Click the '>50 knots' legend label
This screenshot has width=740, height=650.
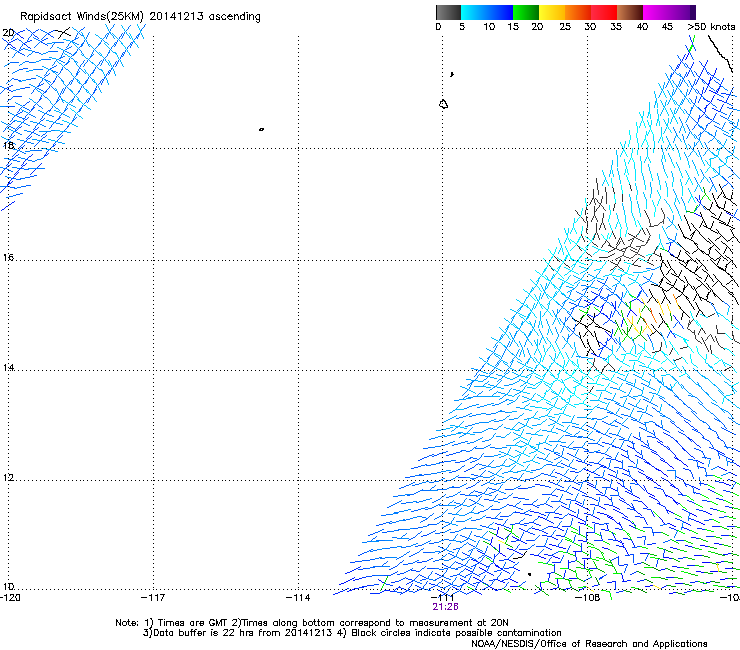711,27
